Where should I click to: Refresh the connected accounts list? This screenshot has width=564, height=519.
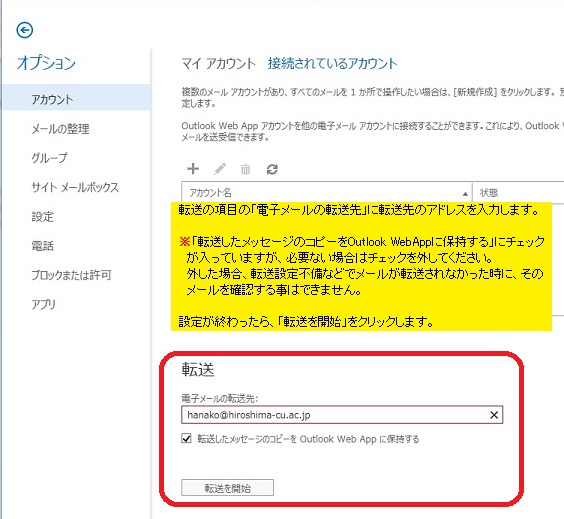(x=272, y=169)
